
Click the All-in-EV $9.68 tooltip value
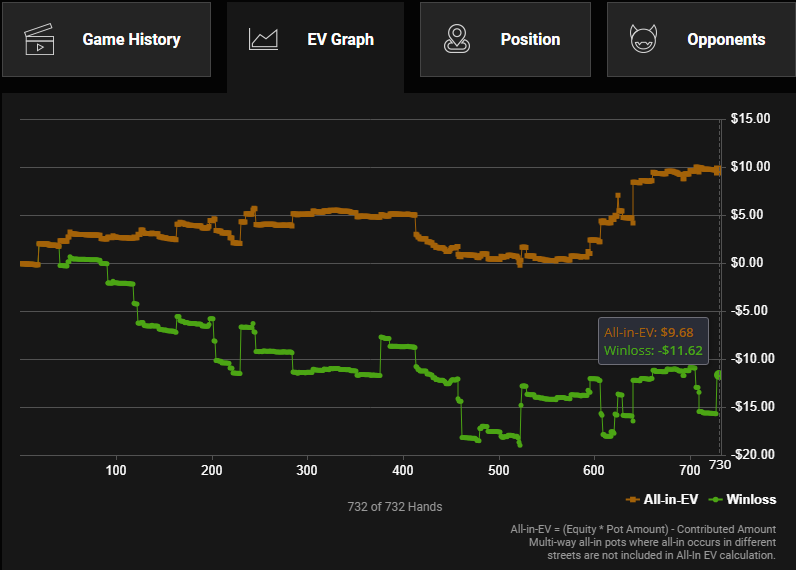pyautogui.click(x=677, y=332)
